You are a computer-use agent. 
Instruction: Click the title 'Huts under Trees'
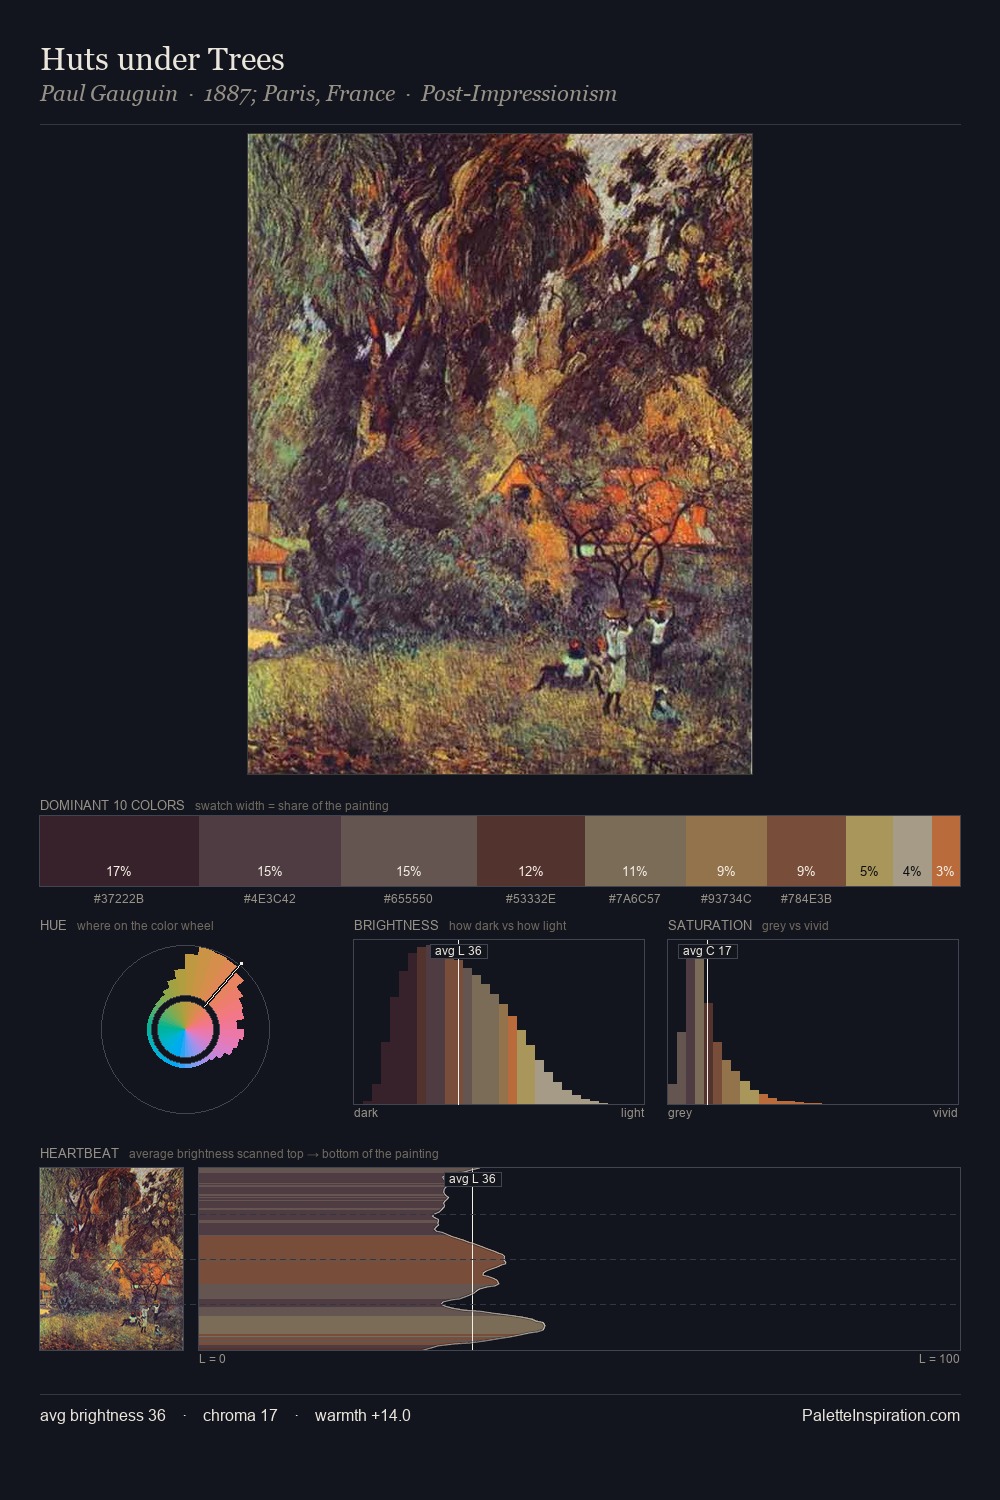coord(162,59)
